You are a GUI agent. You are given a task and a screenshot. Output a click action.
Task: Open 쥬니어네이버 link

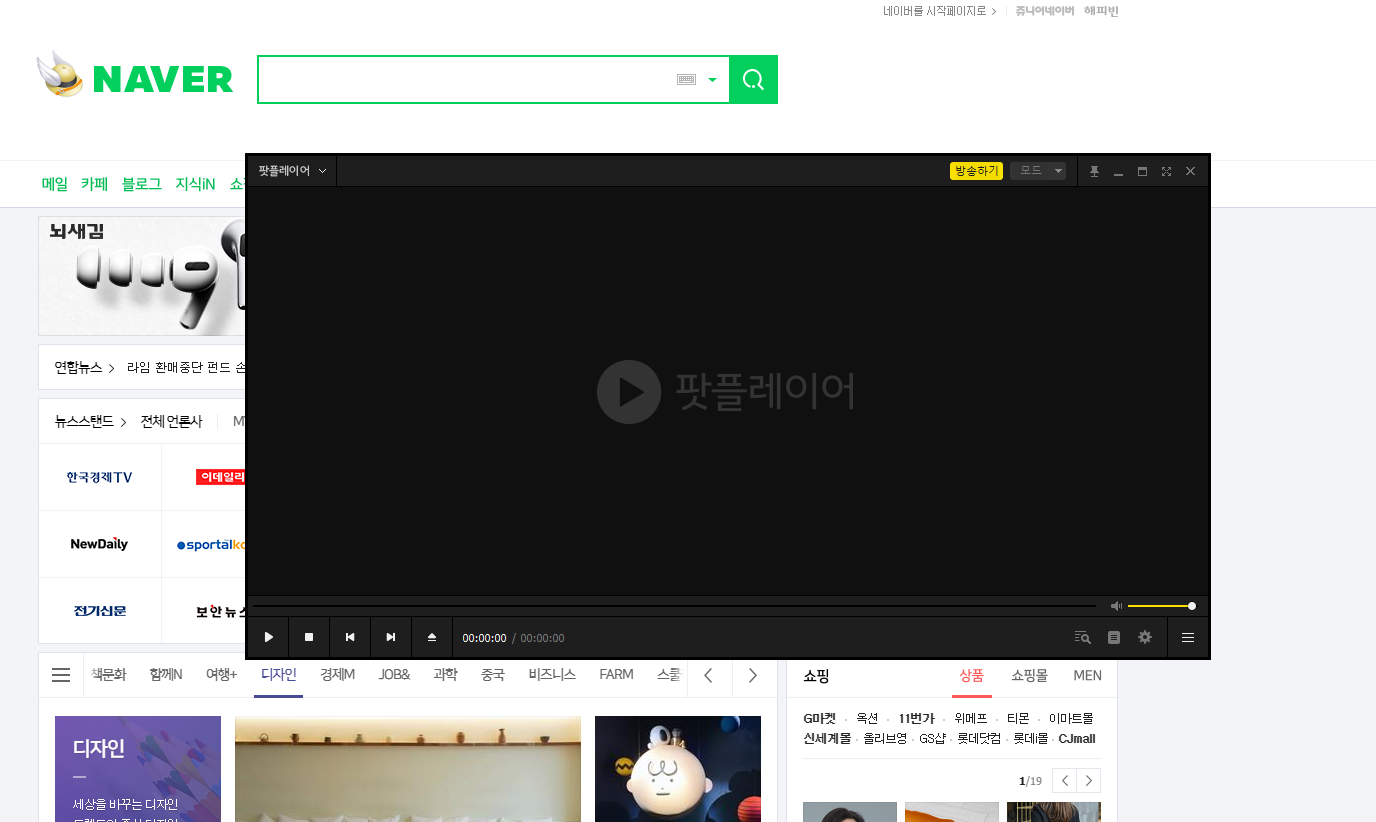coord(1044,11)
